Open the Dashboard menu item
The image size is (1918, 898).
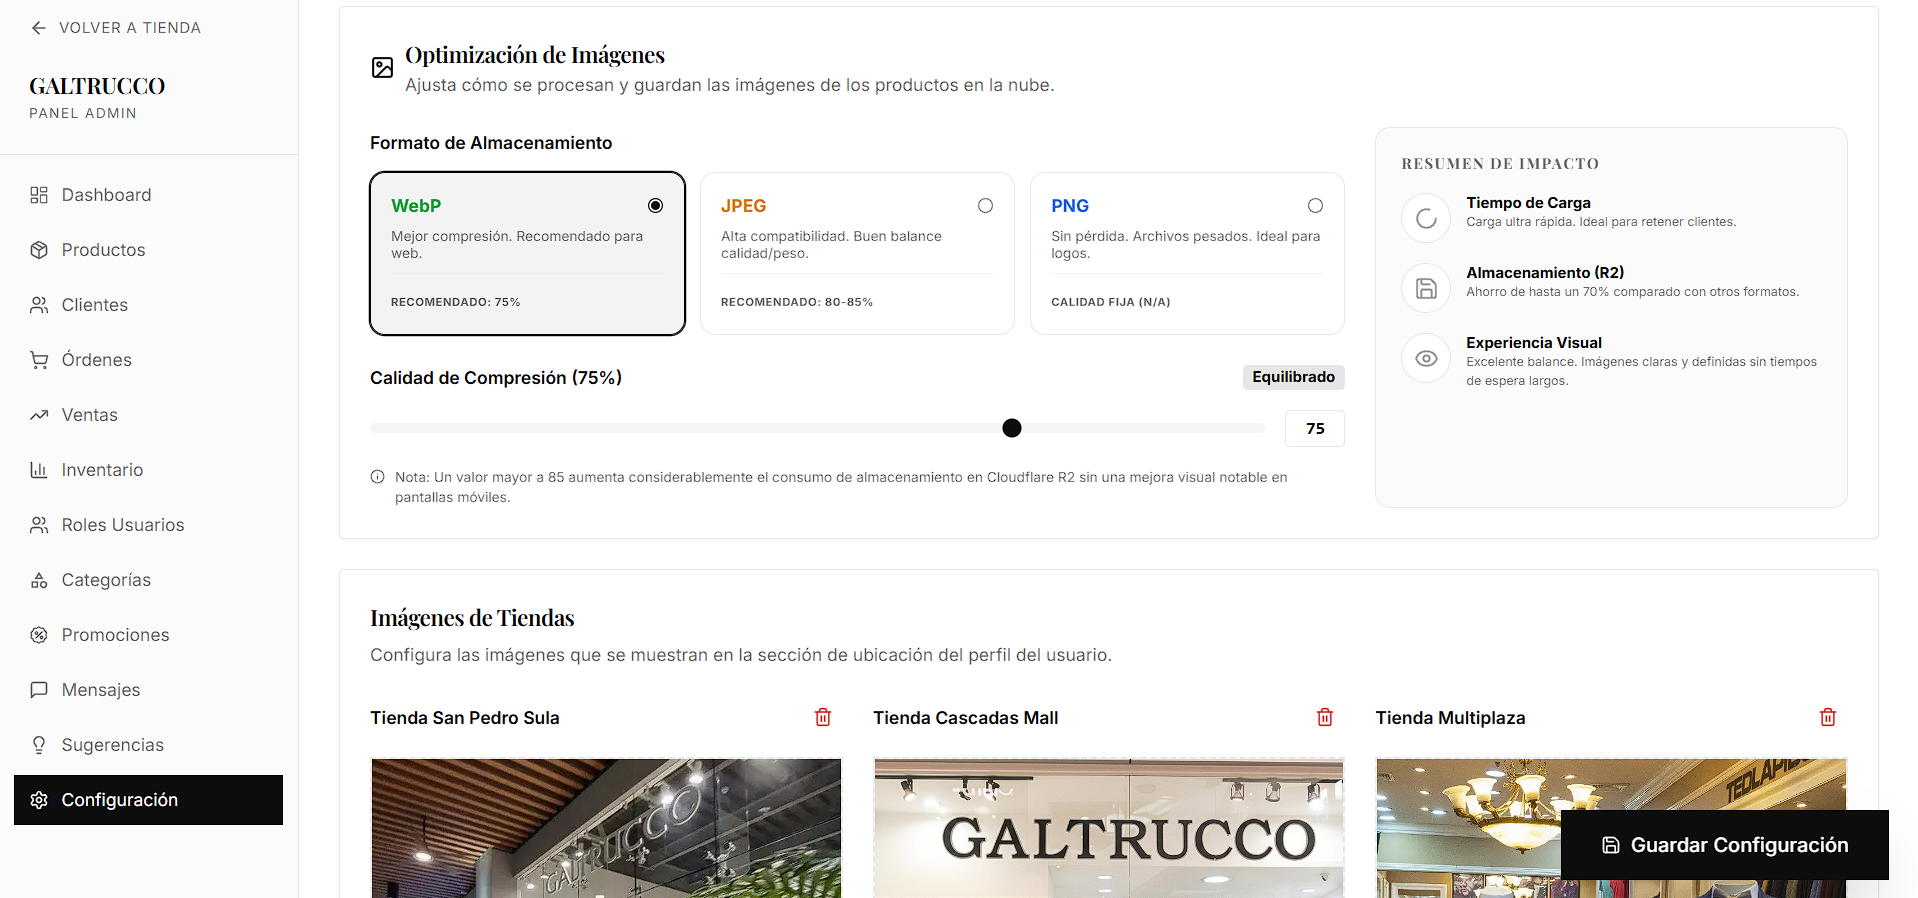[148, 195]
